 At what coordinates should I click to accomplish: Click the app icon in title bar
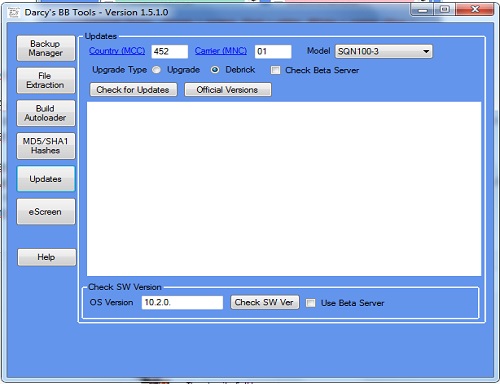click(x=13, y=13)
